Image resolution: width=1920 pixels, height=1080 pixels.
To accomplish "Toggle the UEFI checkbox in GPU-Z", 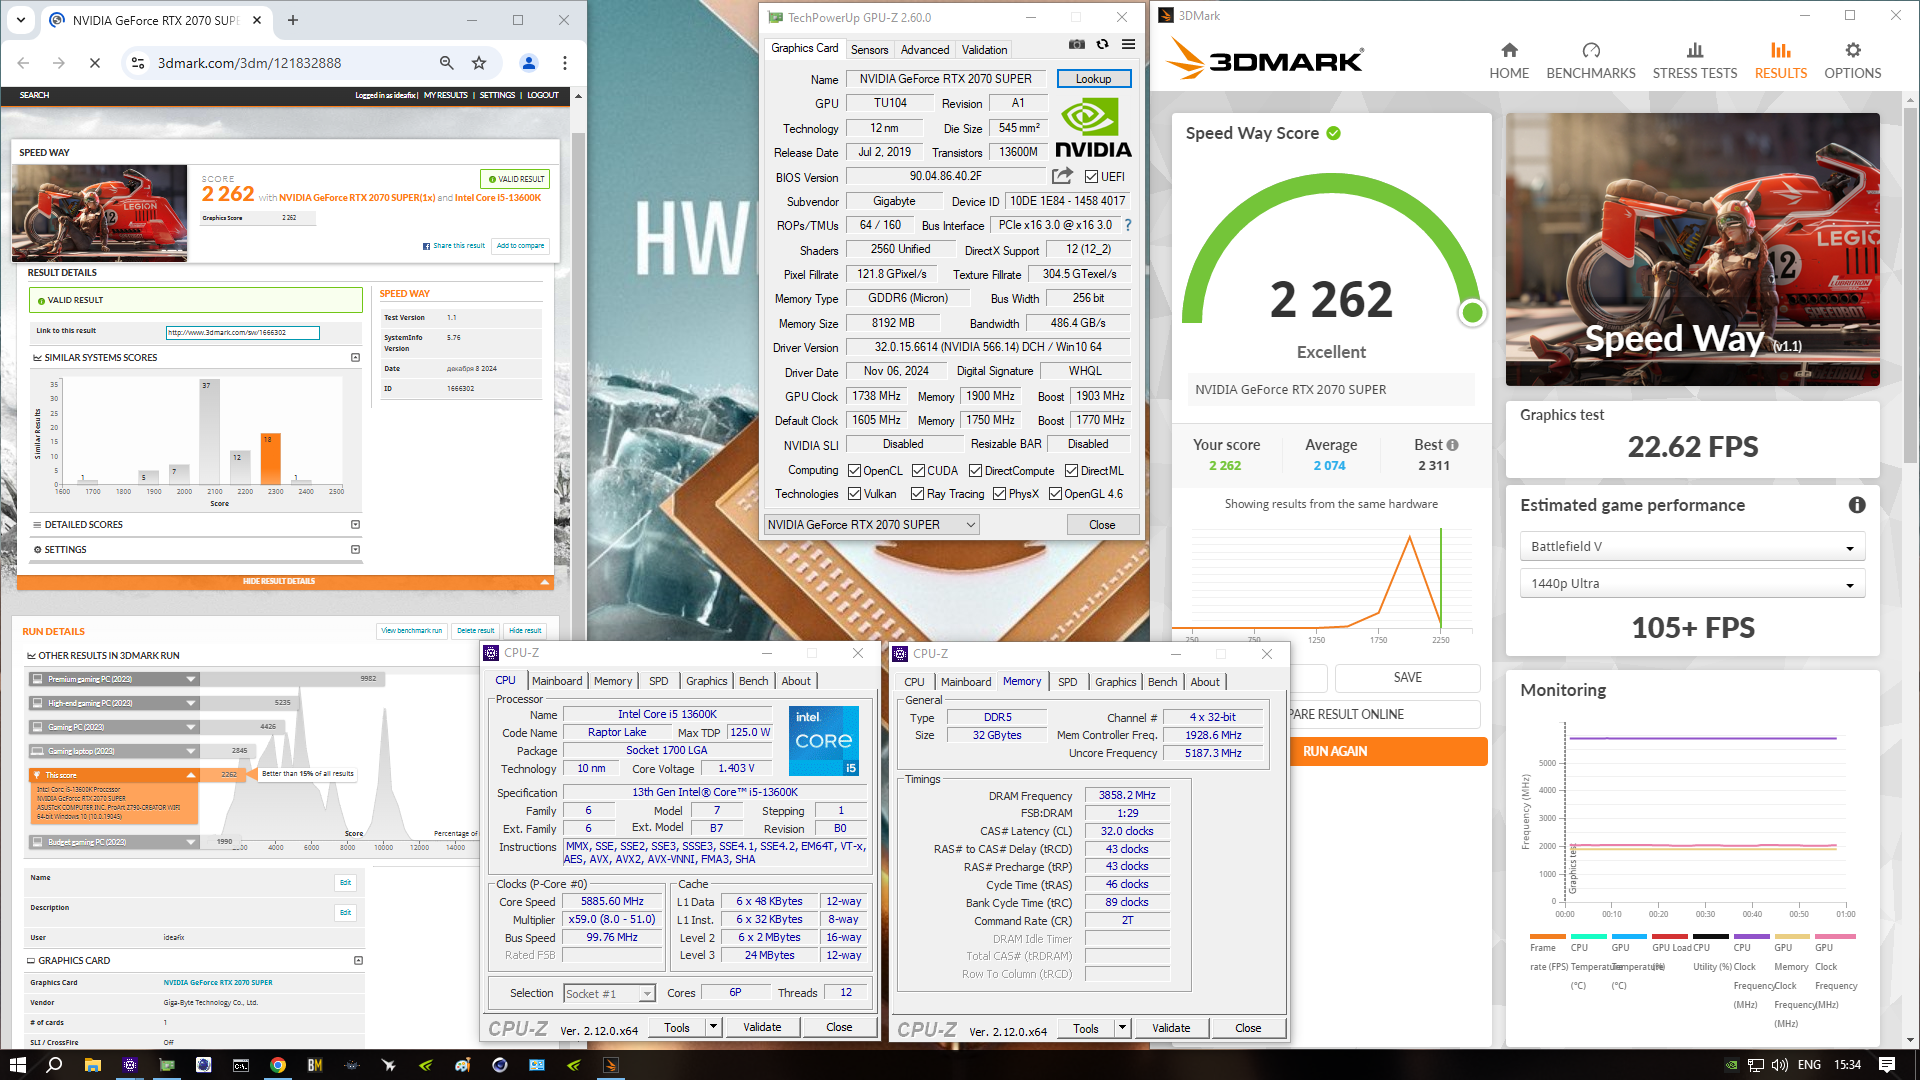I will tap(1092, 177).
